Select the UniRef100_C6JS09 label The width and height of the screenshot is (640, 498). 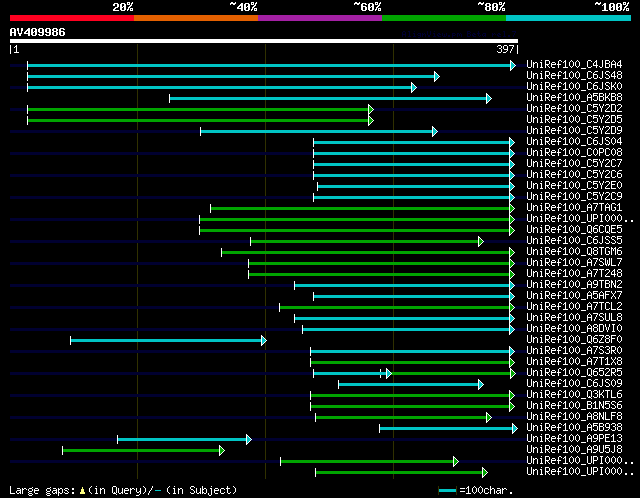574,384
